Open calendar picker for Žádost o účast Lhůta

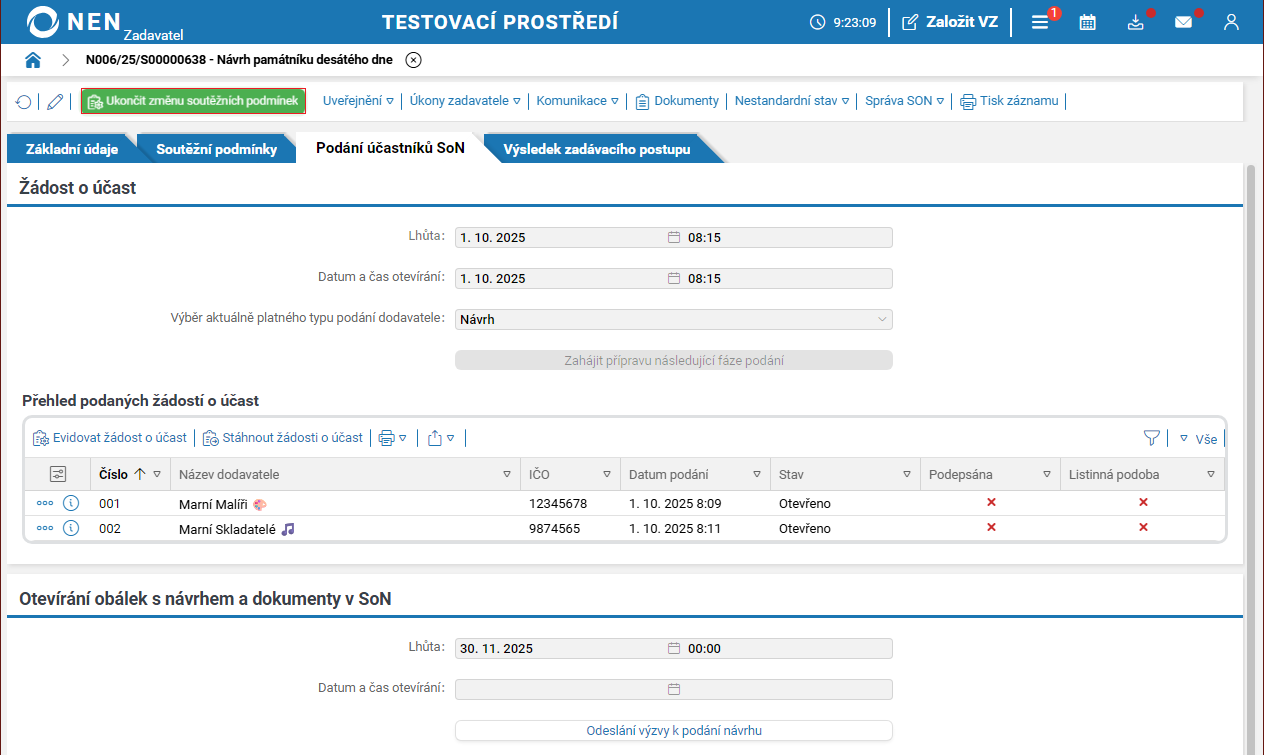674,238
